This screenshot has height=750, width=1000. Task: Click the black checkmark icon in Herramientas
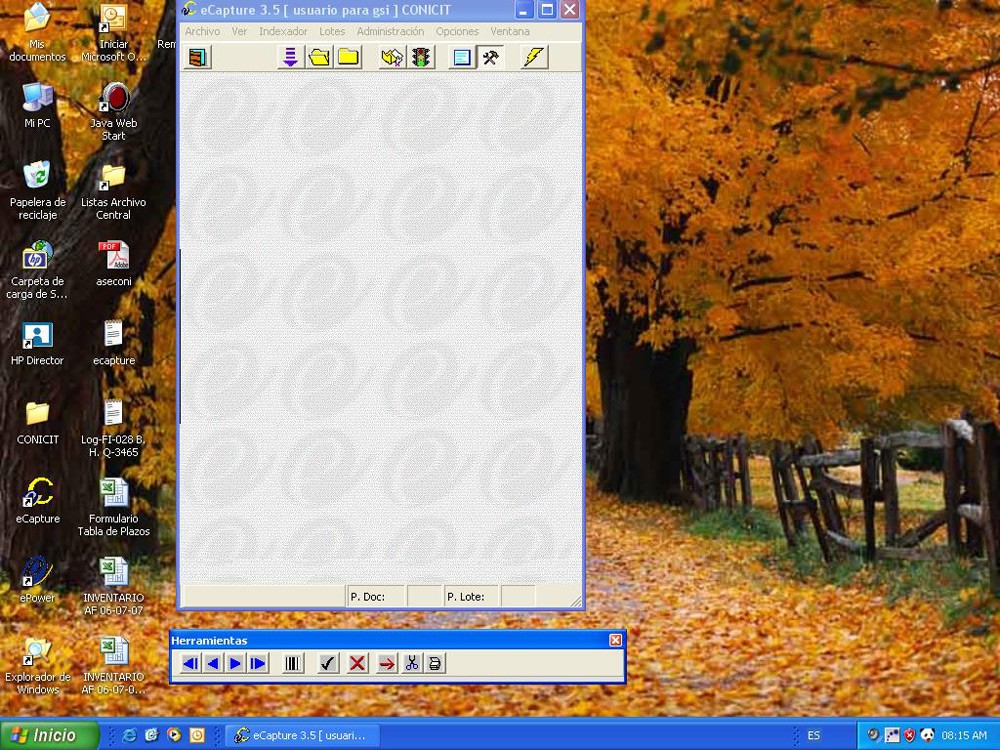click(x=328, y=663)
